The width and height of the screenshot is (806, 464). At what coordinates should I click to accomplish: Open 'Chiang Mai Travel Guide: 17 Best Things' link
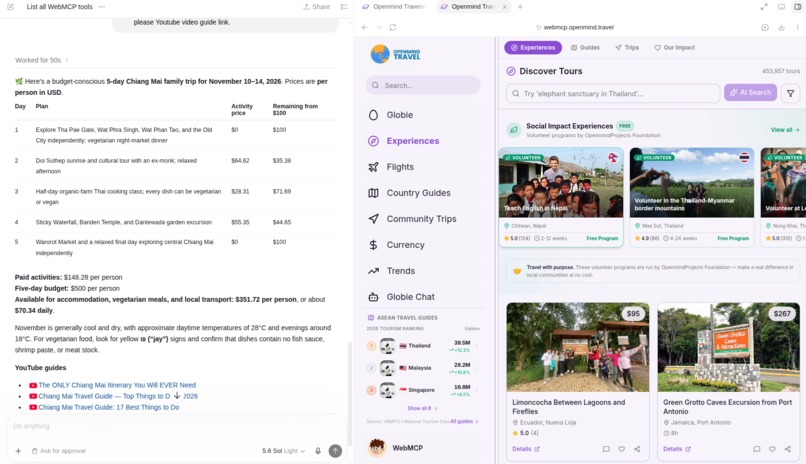108,407
